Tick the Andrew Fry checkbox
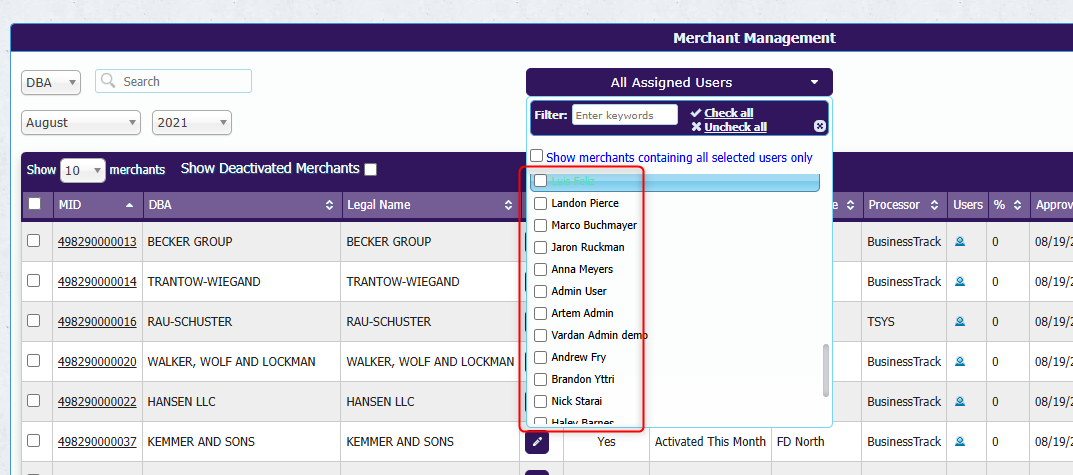 [541, 357]
